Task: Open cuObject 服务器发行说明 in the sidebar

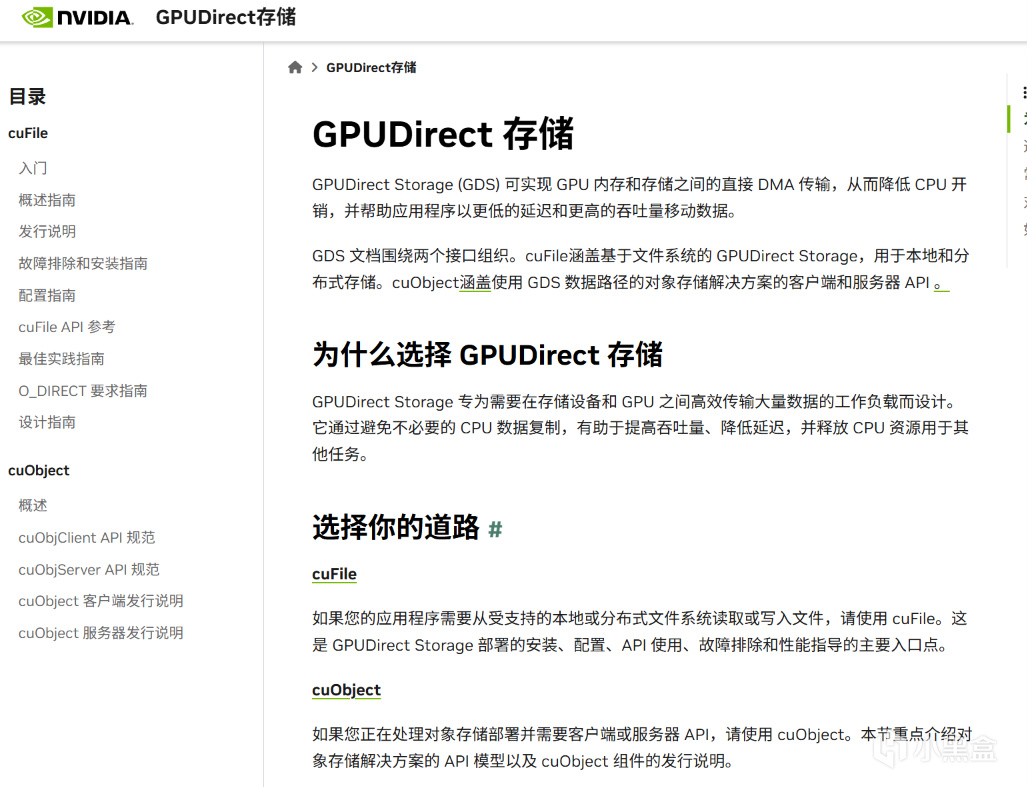Action: point(101,633)
